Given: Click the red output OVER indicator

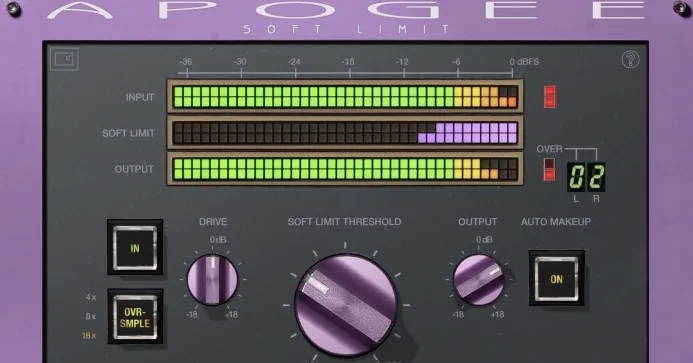Looking at the screenshot, I should point(549,169).
